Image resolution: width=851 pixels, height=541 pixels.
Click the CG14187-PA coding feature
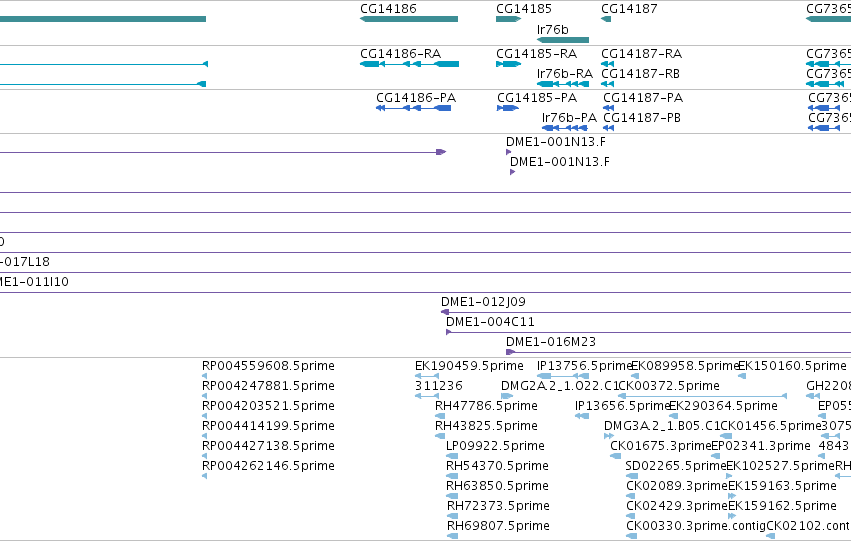tap(643, 98)
